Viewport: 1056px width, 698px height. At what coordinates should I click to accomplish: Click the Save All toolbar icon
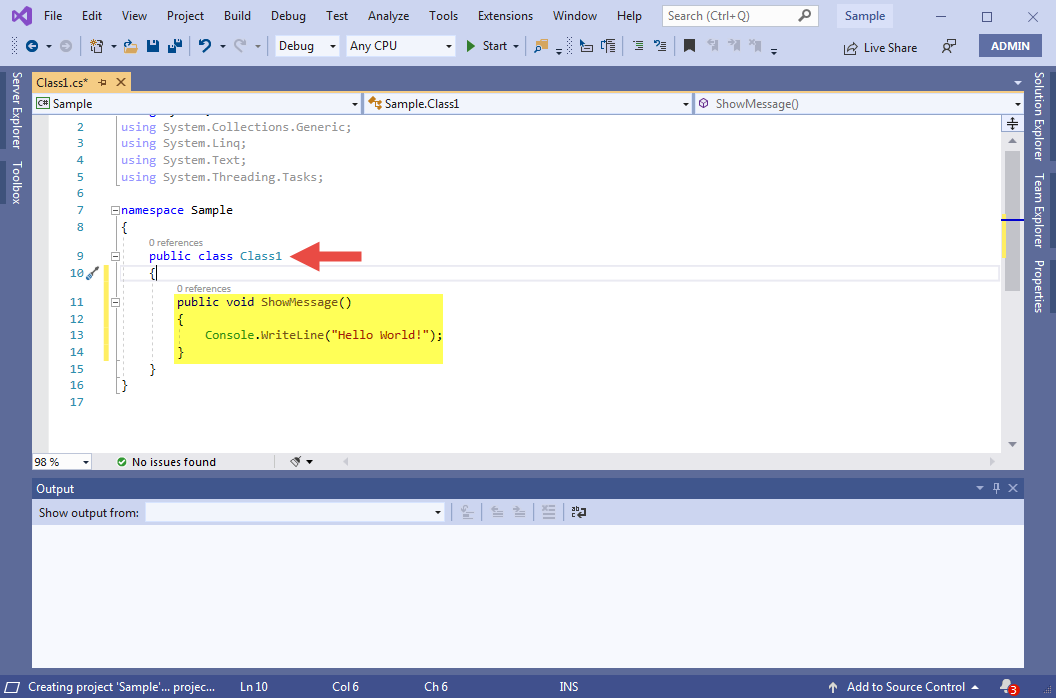click(x=174, y=46)
